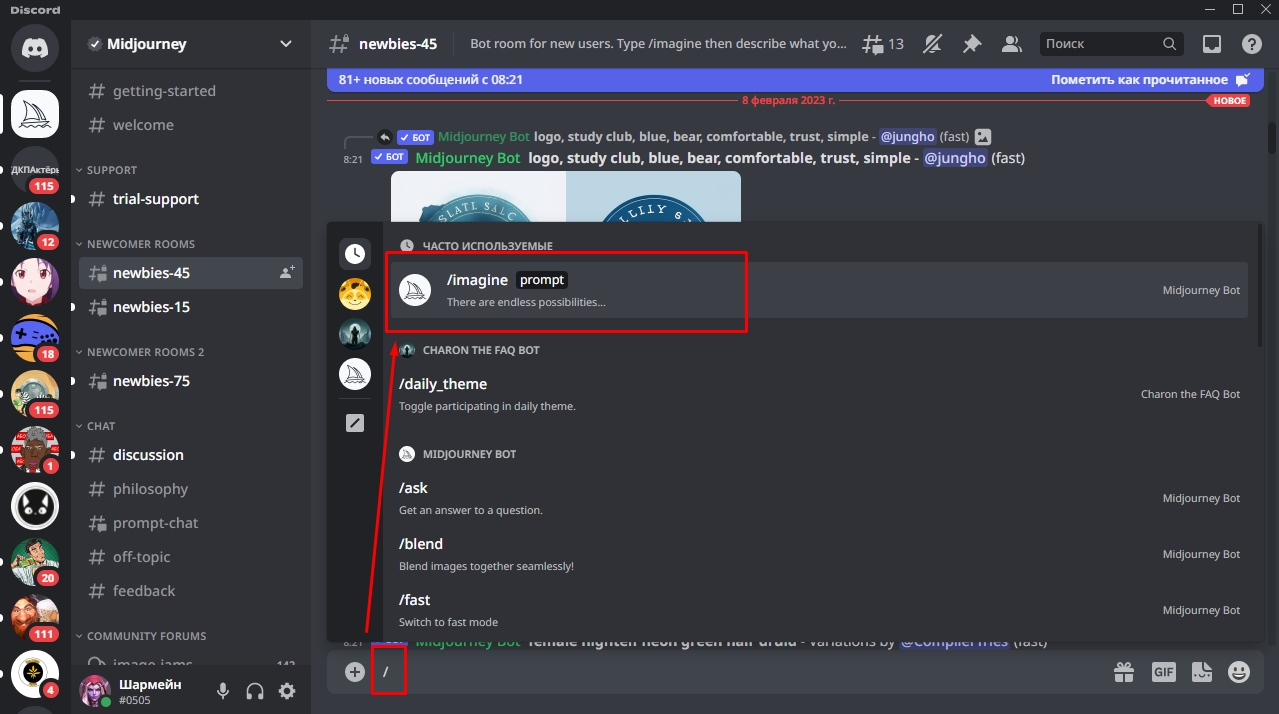Select the /imagine prompt command
This screenshot has width=1279, height=714.
(x=819, y=290)
